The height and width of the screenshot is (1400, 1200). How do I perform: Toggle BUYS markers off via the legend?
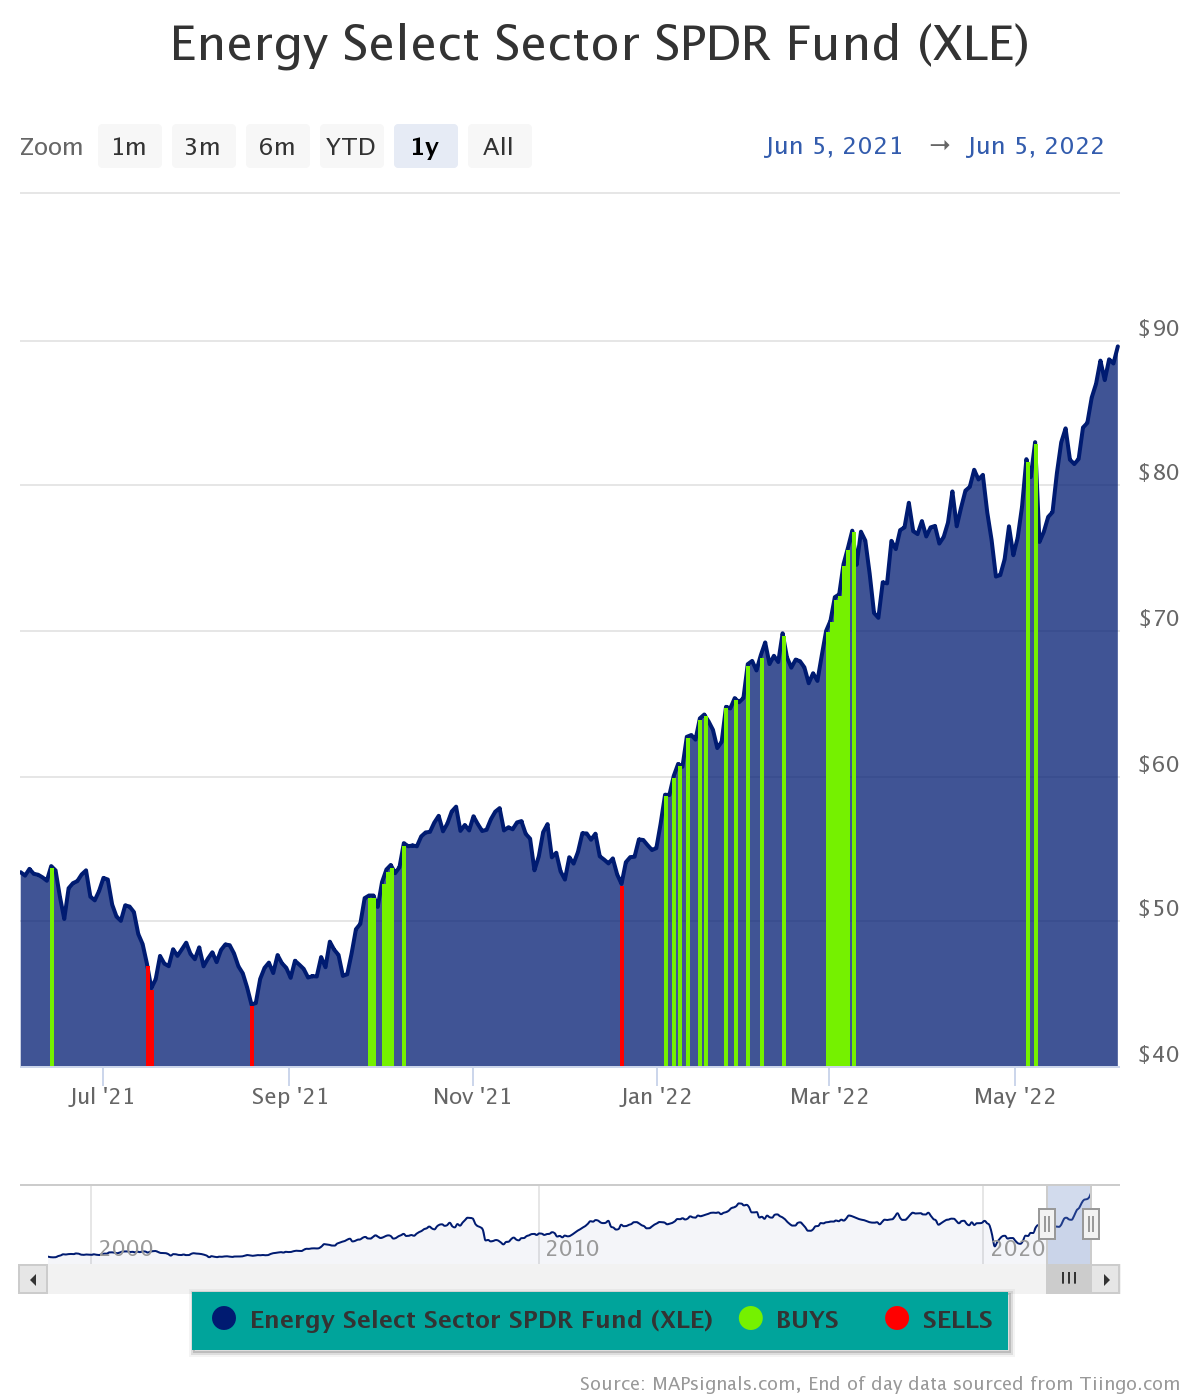(x=807, y=1320)
